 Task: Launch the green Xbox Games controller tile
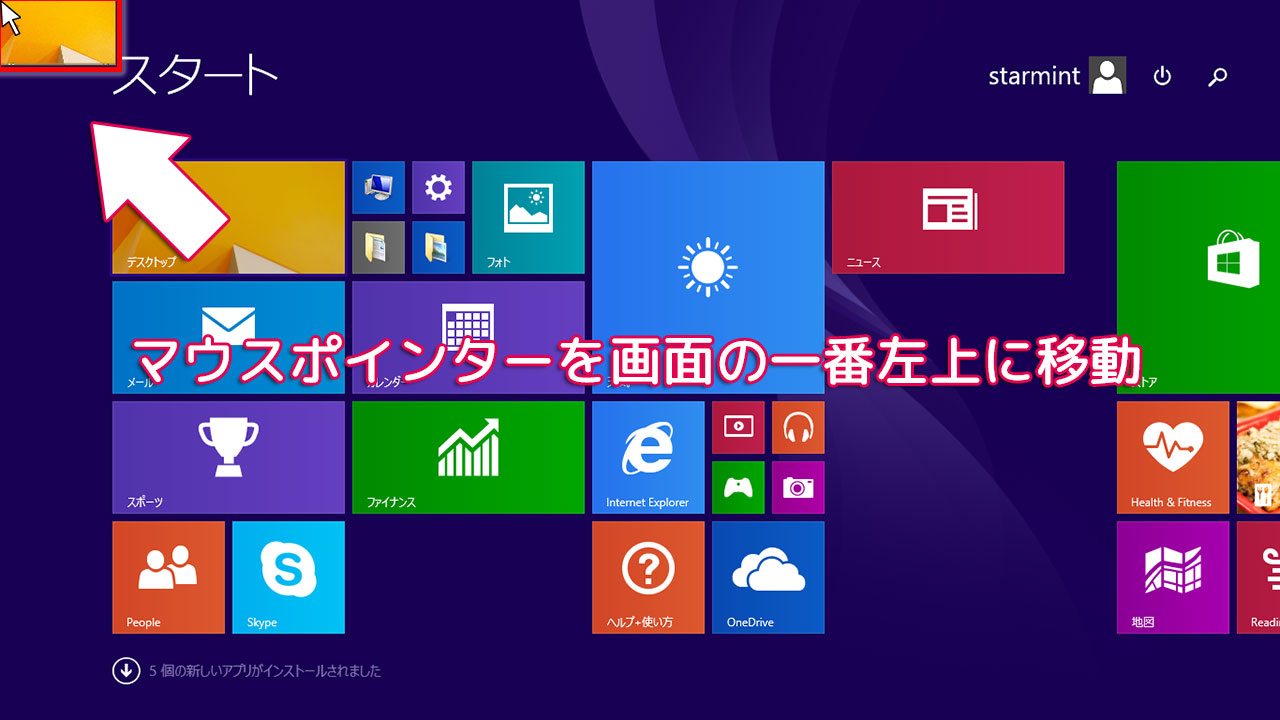(738, 487)
